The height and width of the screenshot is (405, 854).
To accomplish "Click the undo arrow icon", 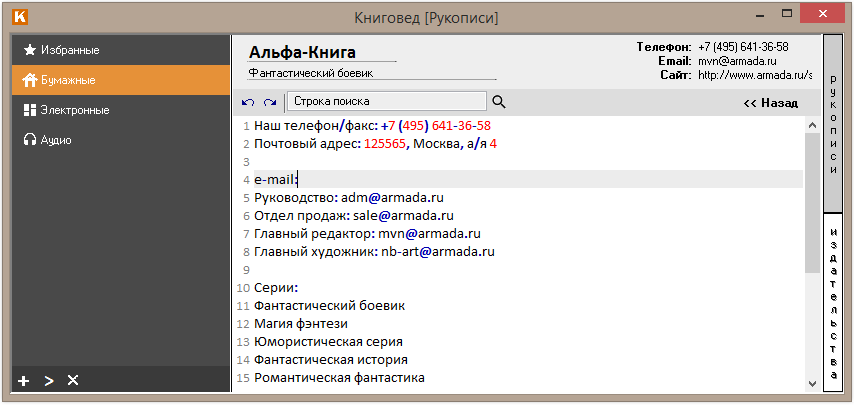I will click(x=249, y=102).
